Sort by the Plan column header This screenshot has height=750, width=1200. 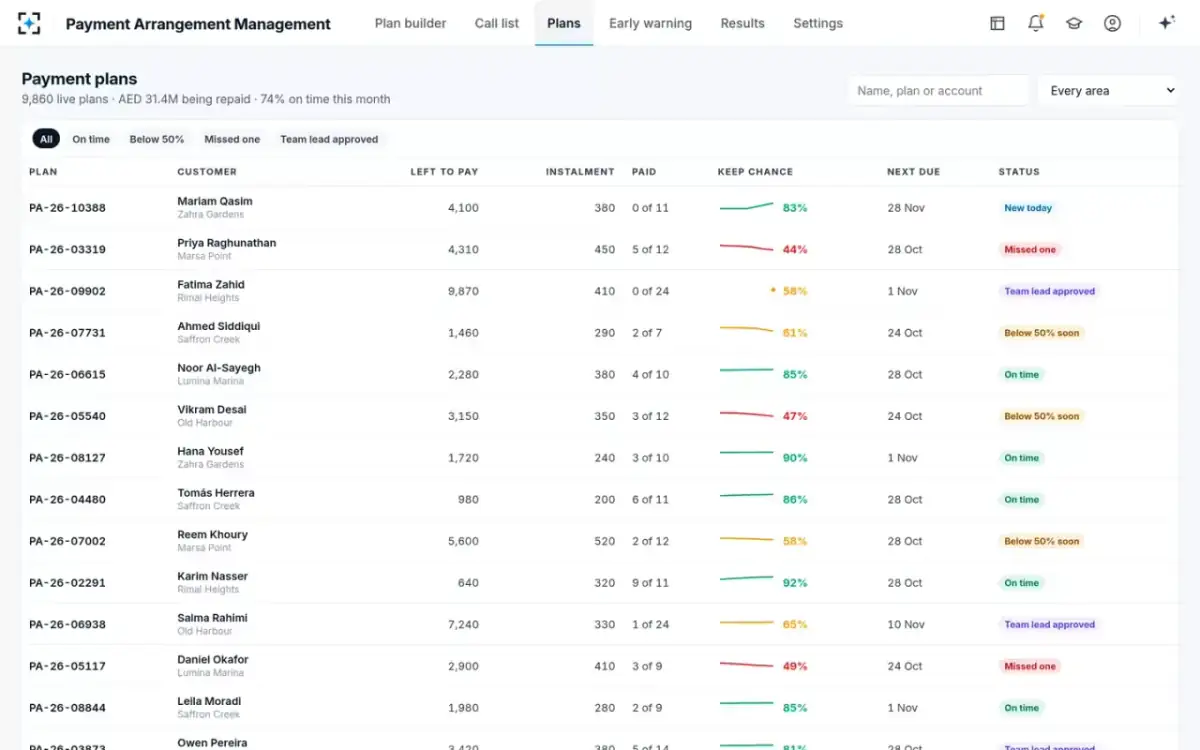[43, 172]
